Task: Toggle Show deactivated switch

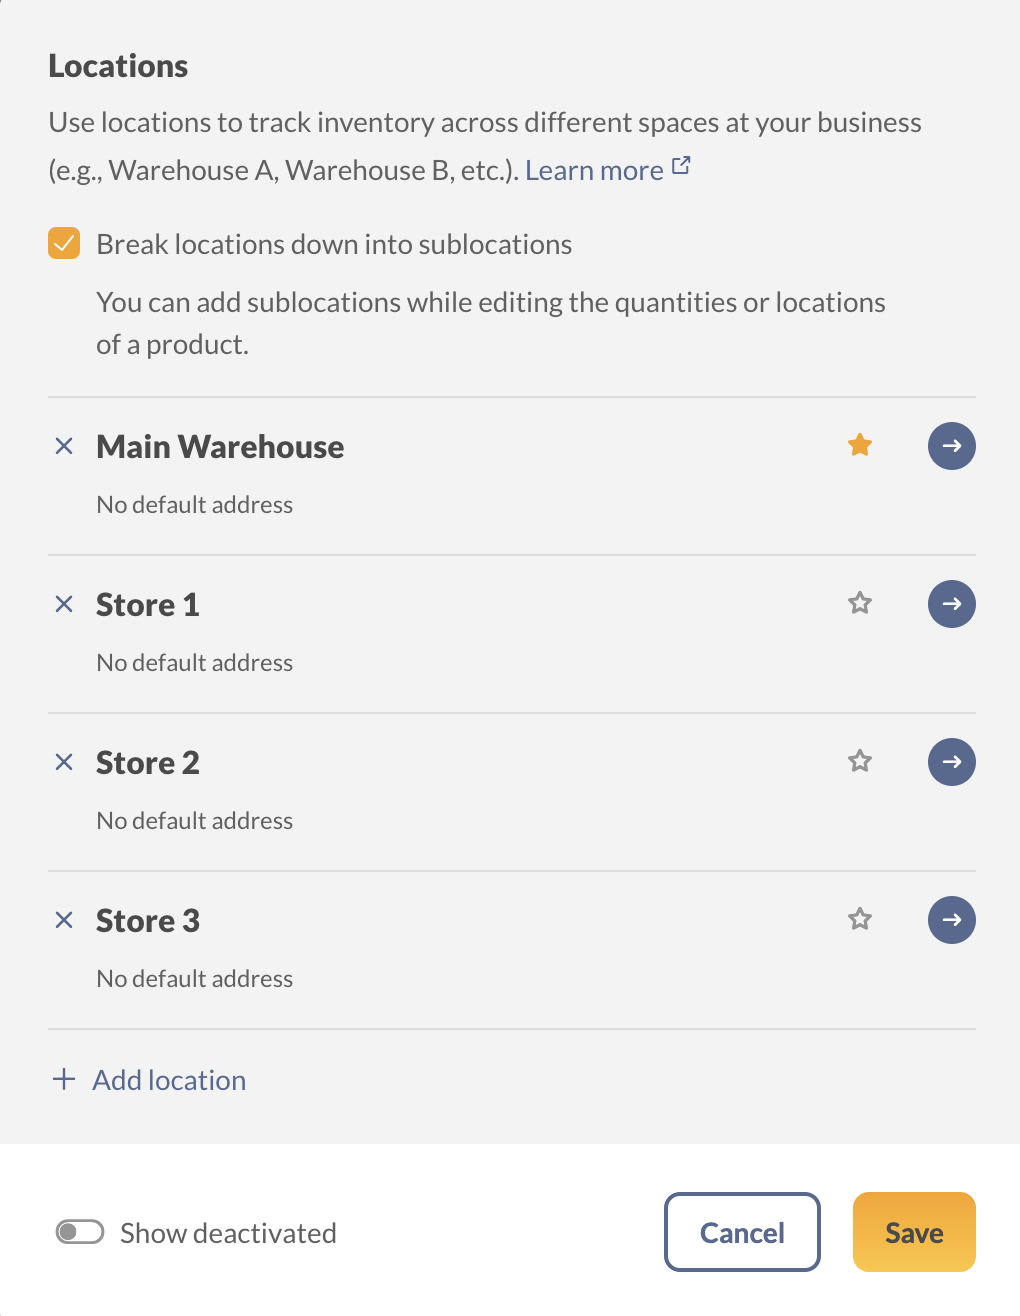Action: pos(80,1232)
